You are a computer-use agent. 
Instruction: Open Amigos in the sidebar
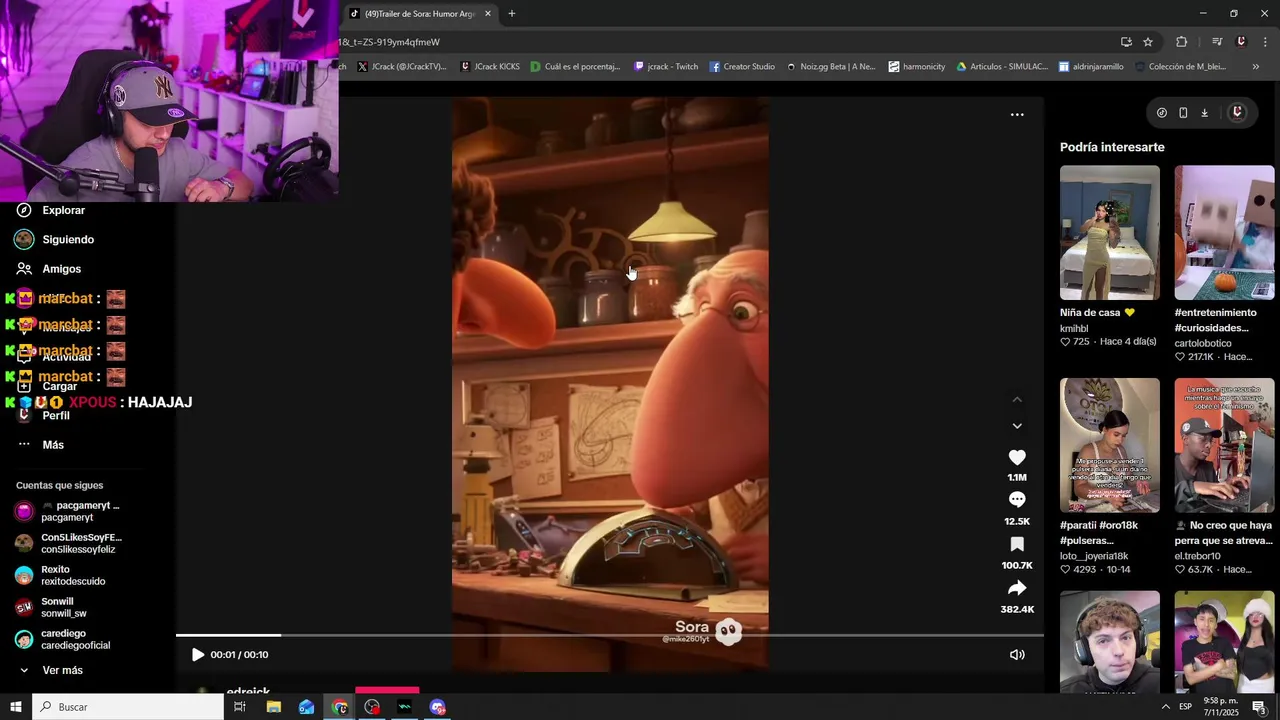pos(61,269)
